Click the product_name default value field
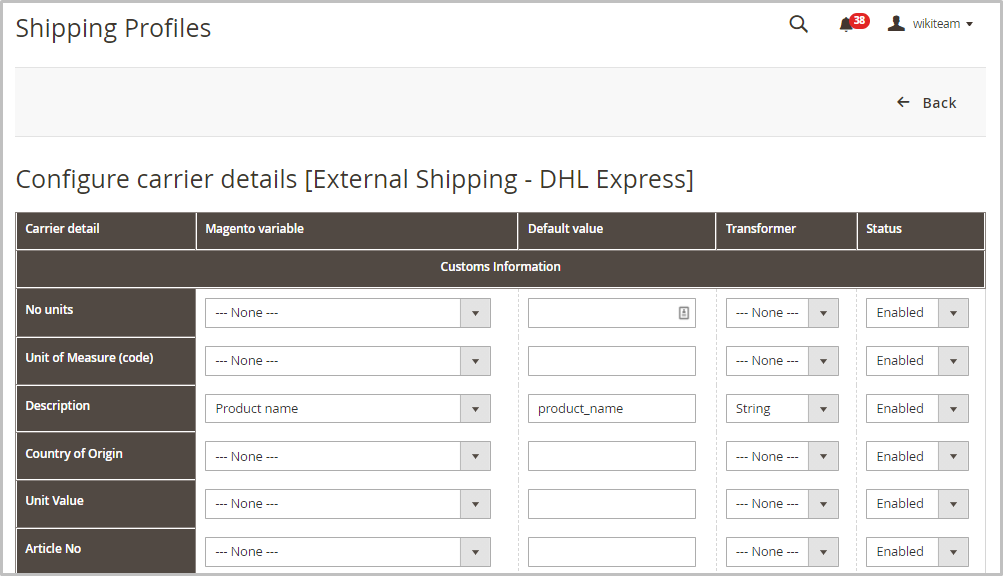The image size is (1003, 576). coord(611,408)
